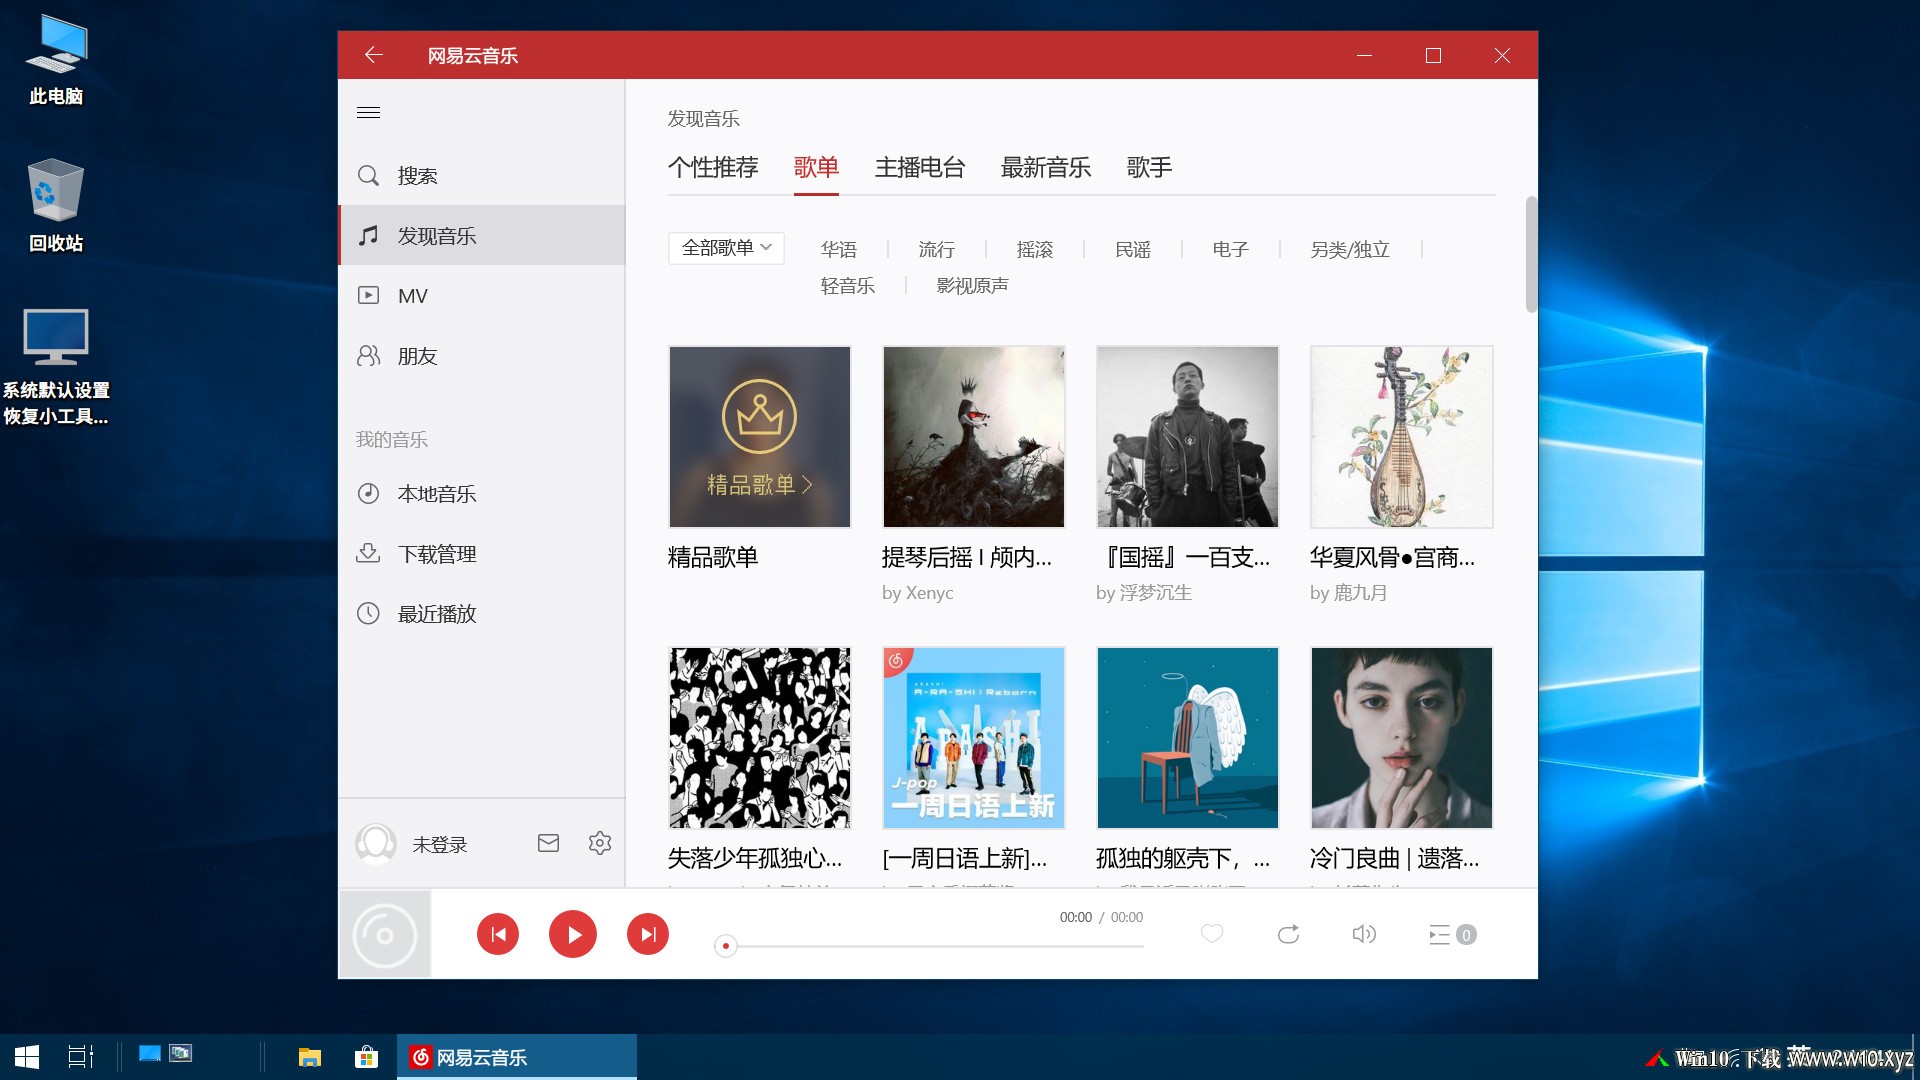Screen dimensions: 1920x1080
Task: Open settings gear icon
Action: pos(600,843)
